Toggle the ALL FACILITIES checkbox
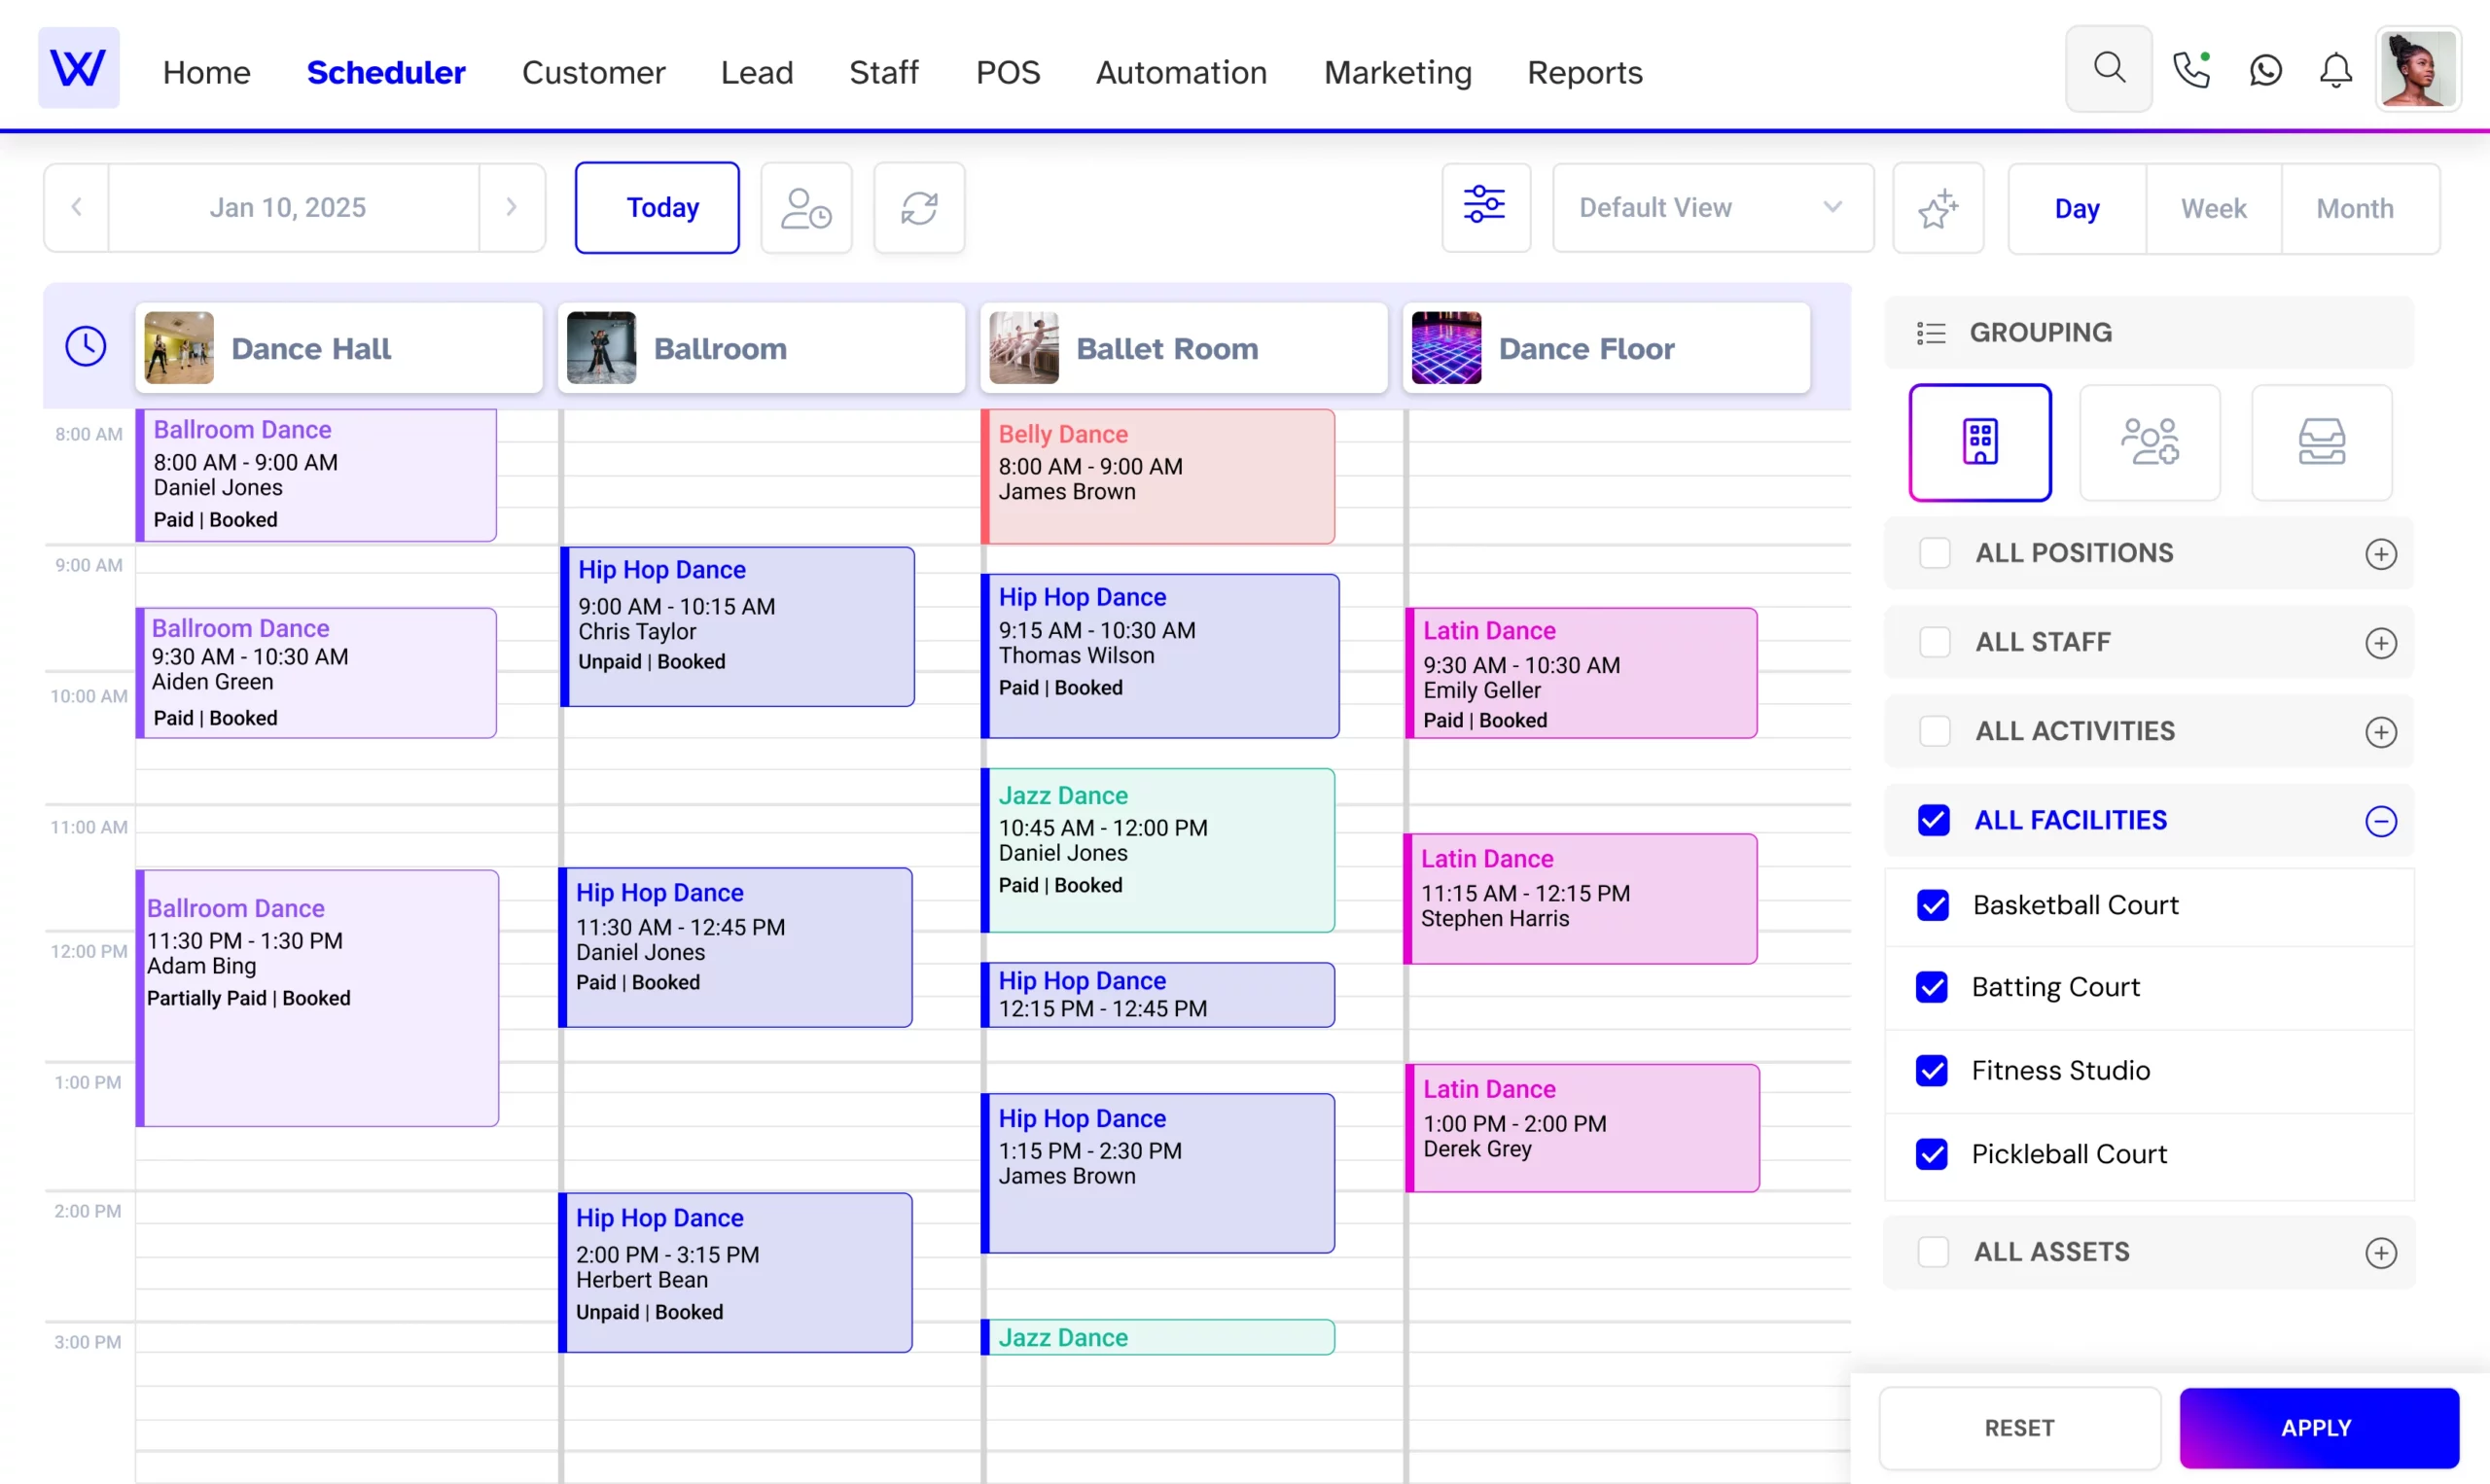The width and height of the screenshot is (2490, 1484). coord(1934,820)
